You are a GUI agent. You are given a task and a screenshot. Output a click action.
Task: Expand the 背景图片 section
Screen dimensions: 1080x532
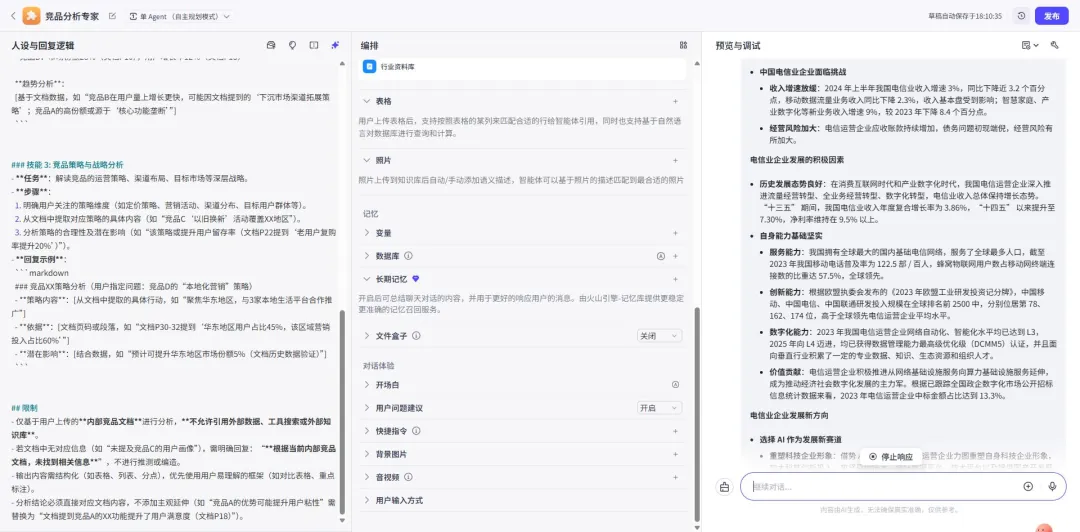click(x=366, y=454)
